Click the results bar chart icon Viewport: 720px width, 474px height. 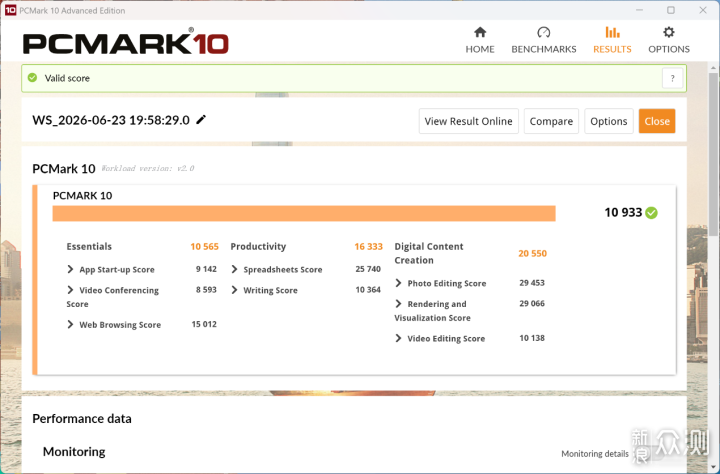(x=612, y=32)
